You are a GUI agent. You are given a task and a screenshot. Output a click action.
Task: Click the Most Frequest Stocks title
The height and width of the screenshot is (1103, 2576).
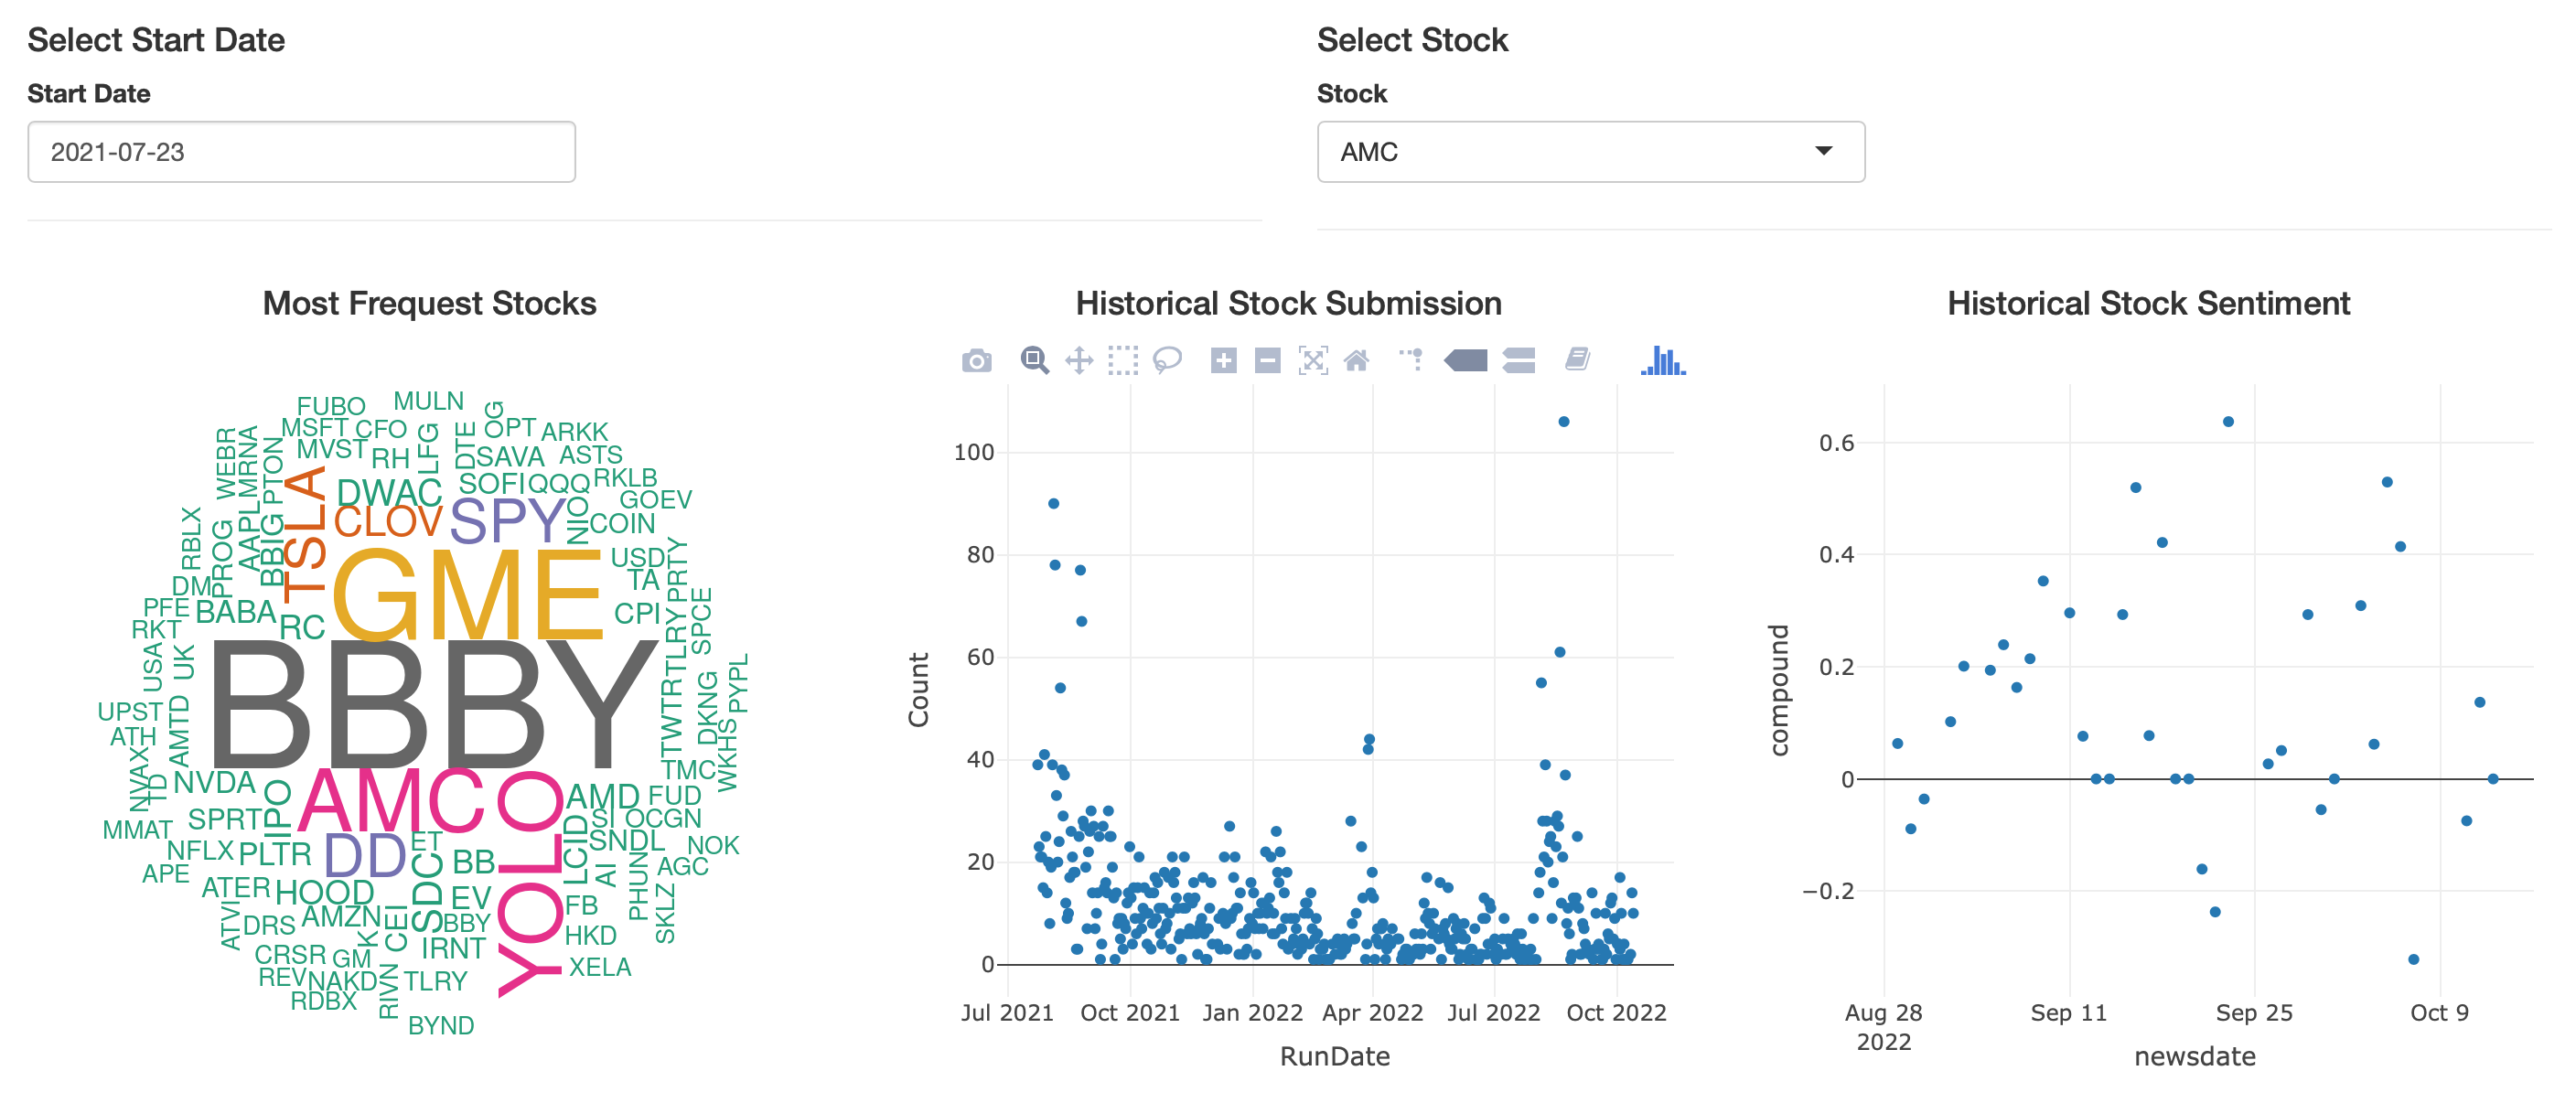(x=429, y=305)
